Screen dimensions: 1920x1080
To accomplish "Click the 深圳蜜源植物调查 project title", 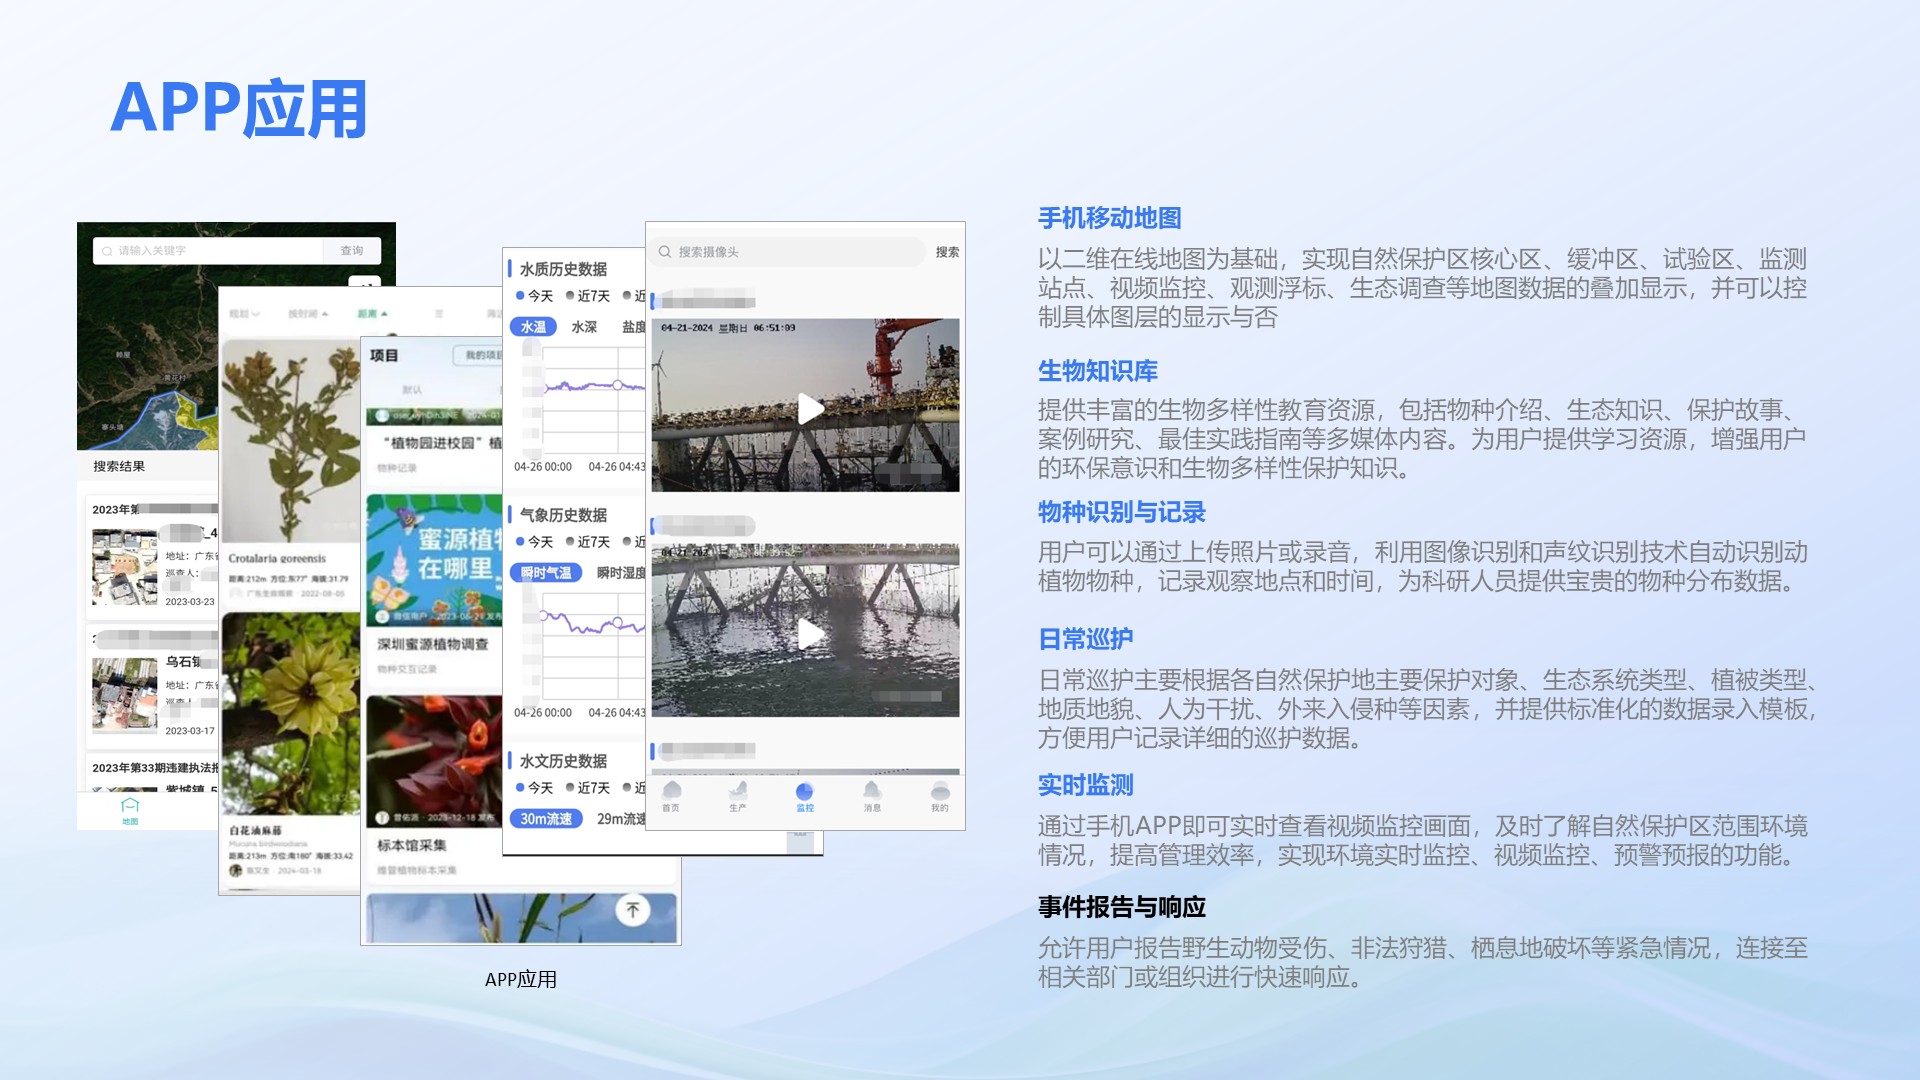I will pyautogui.click(x=433, y=644).
